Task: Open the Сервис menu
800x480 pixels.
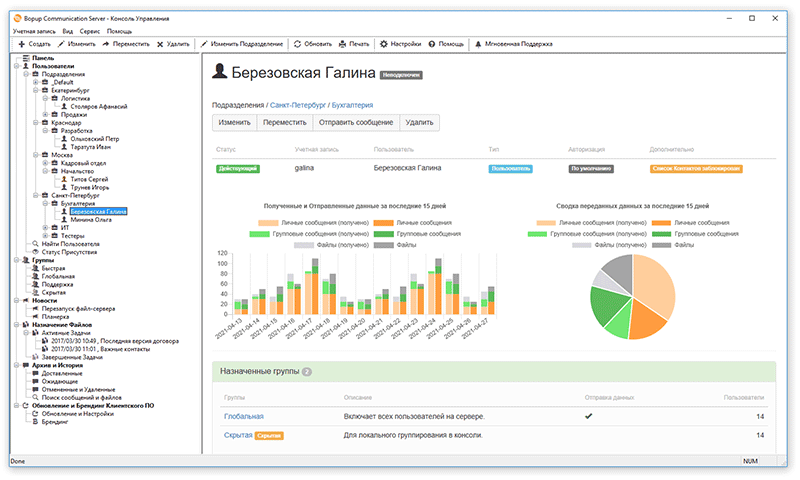Action: click(x=90, y=31)
